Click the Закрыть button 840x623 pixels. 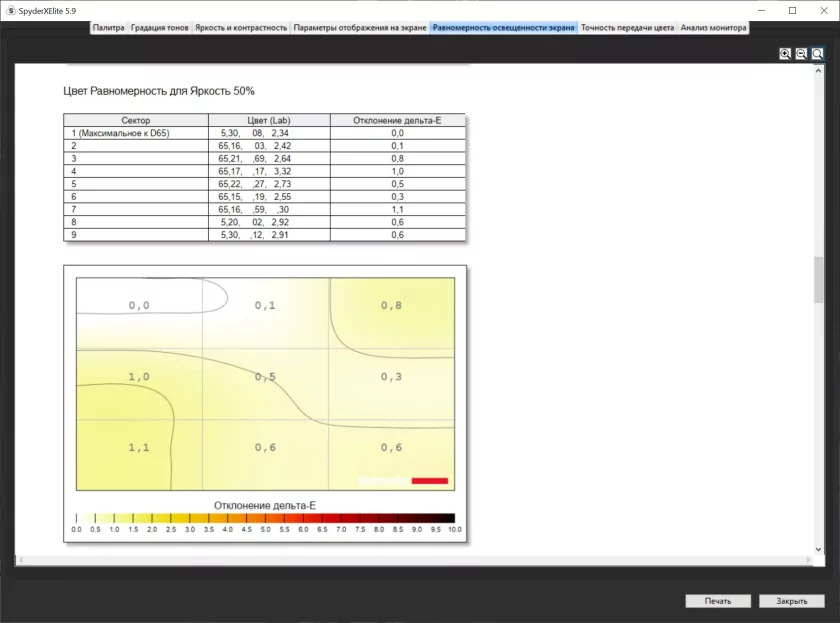[791, 601]
